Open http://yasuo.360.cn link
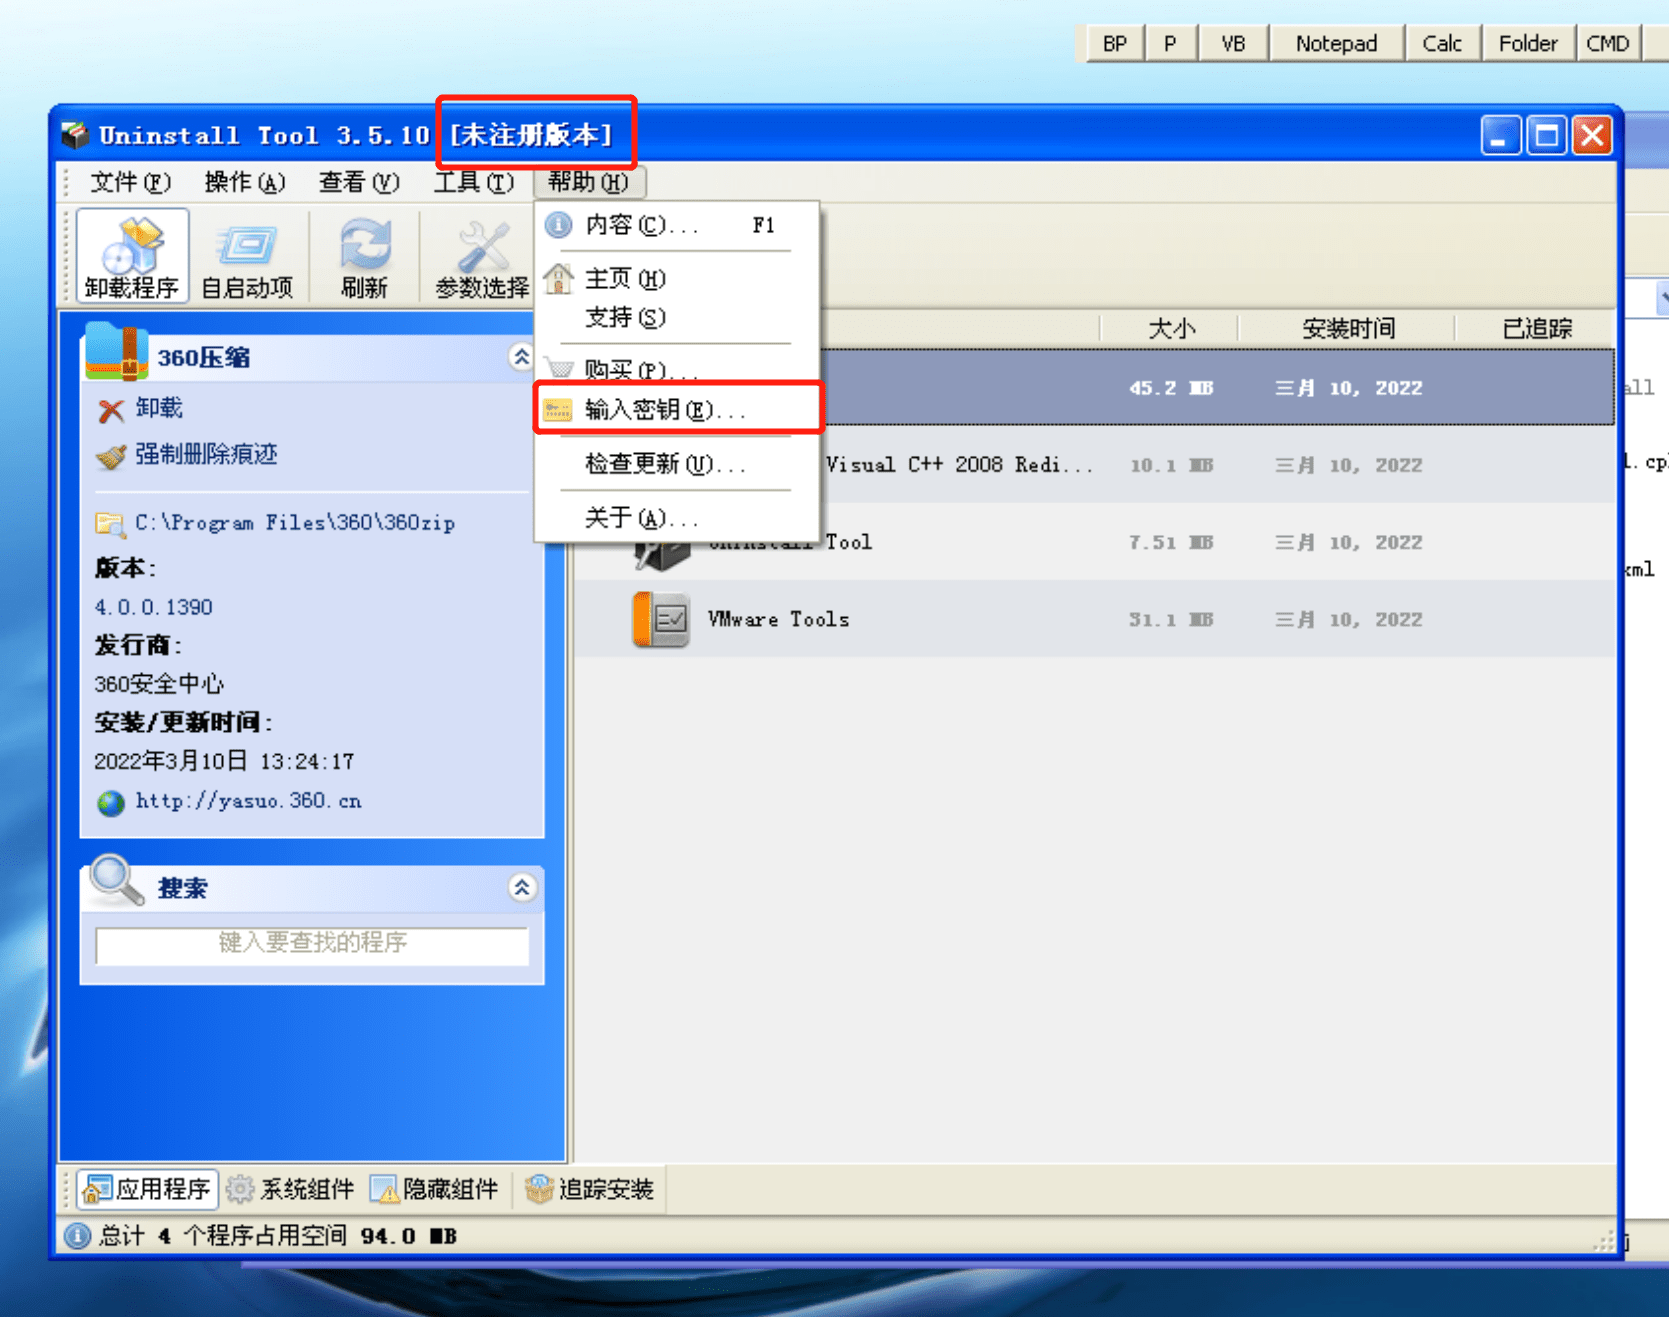Image resolution: width=1669 pixels, height=1317 pixels. [248, 801]
